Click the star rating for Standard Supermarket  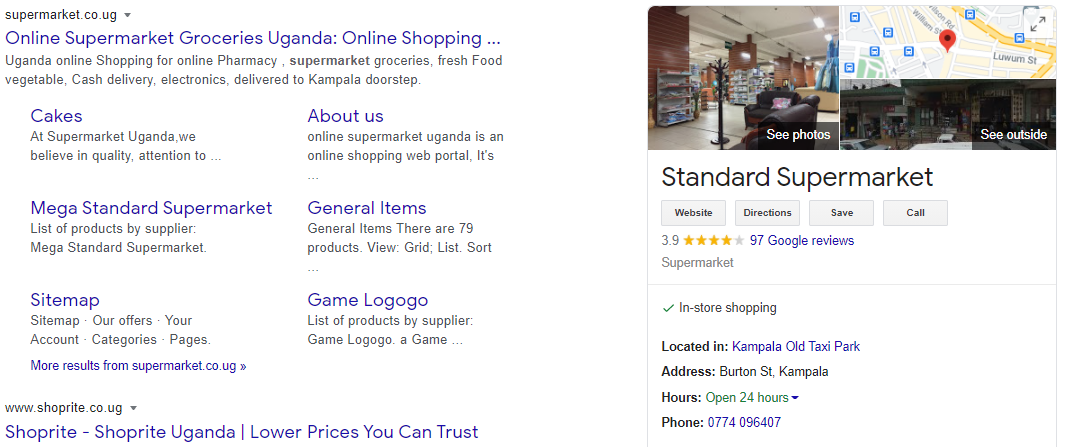[x=713, y=241]
